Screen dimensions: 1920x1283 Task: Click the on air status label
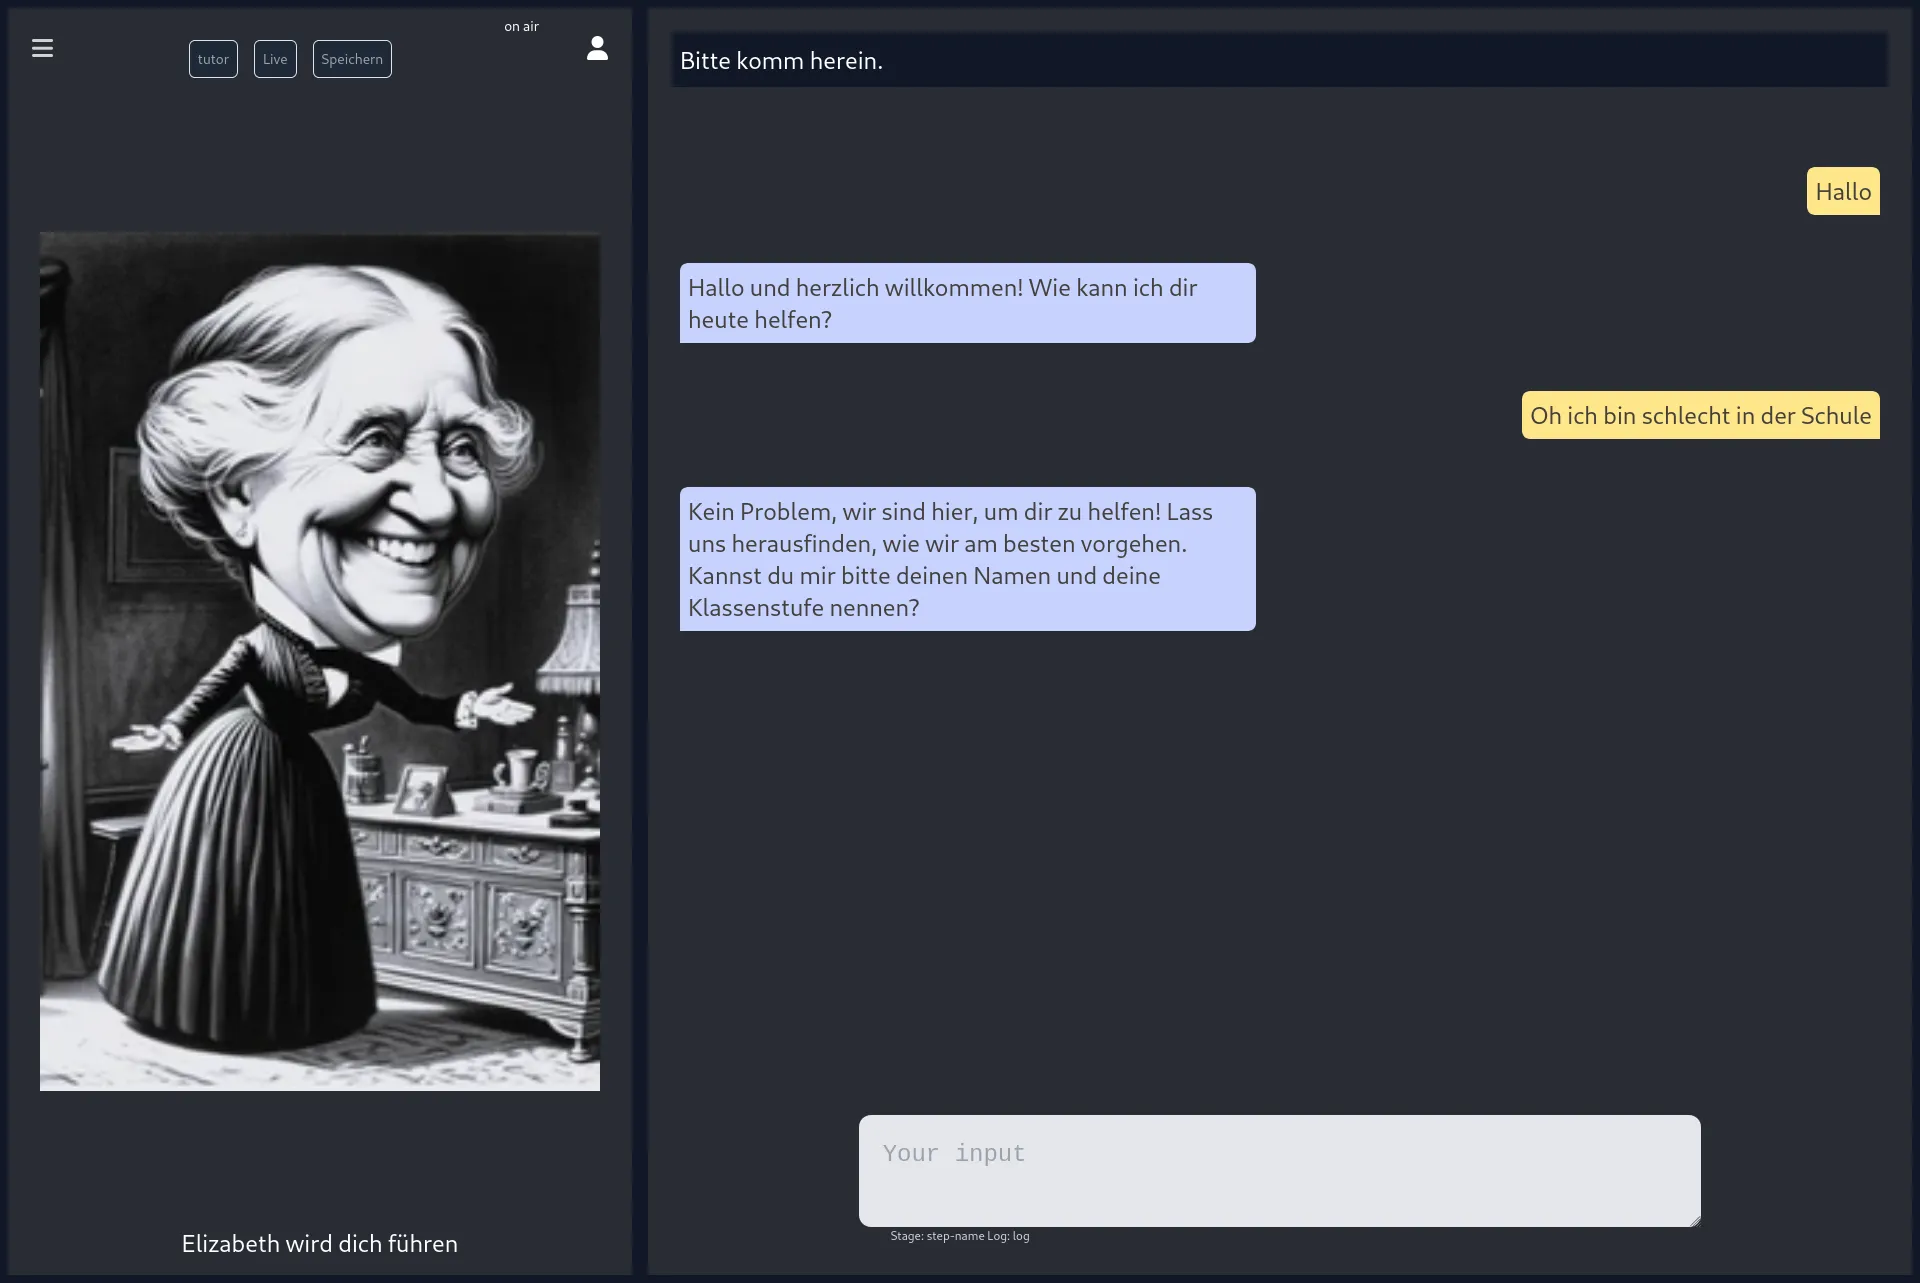point(521,27)
